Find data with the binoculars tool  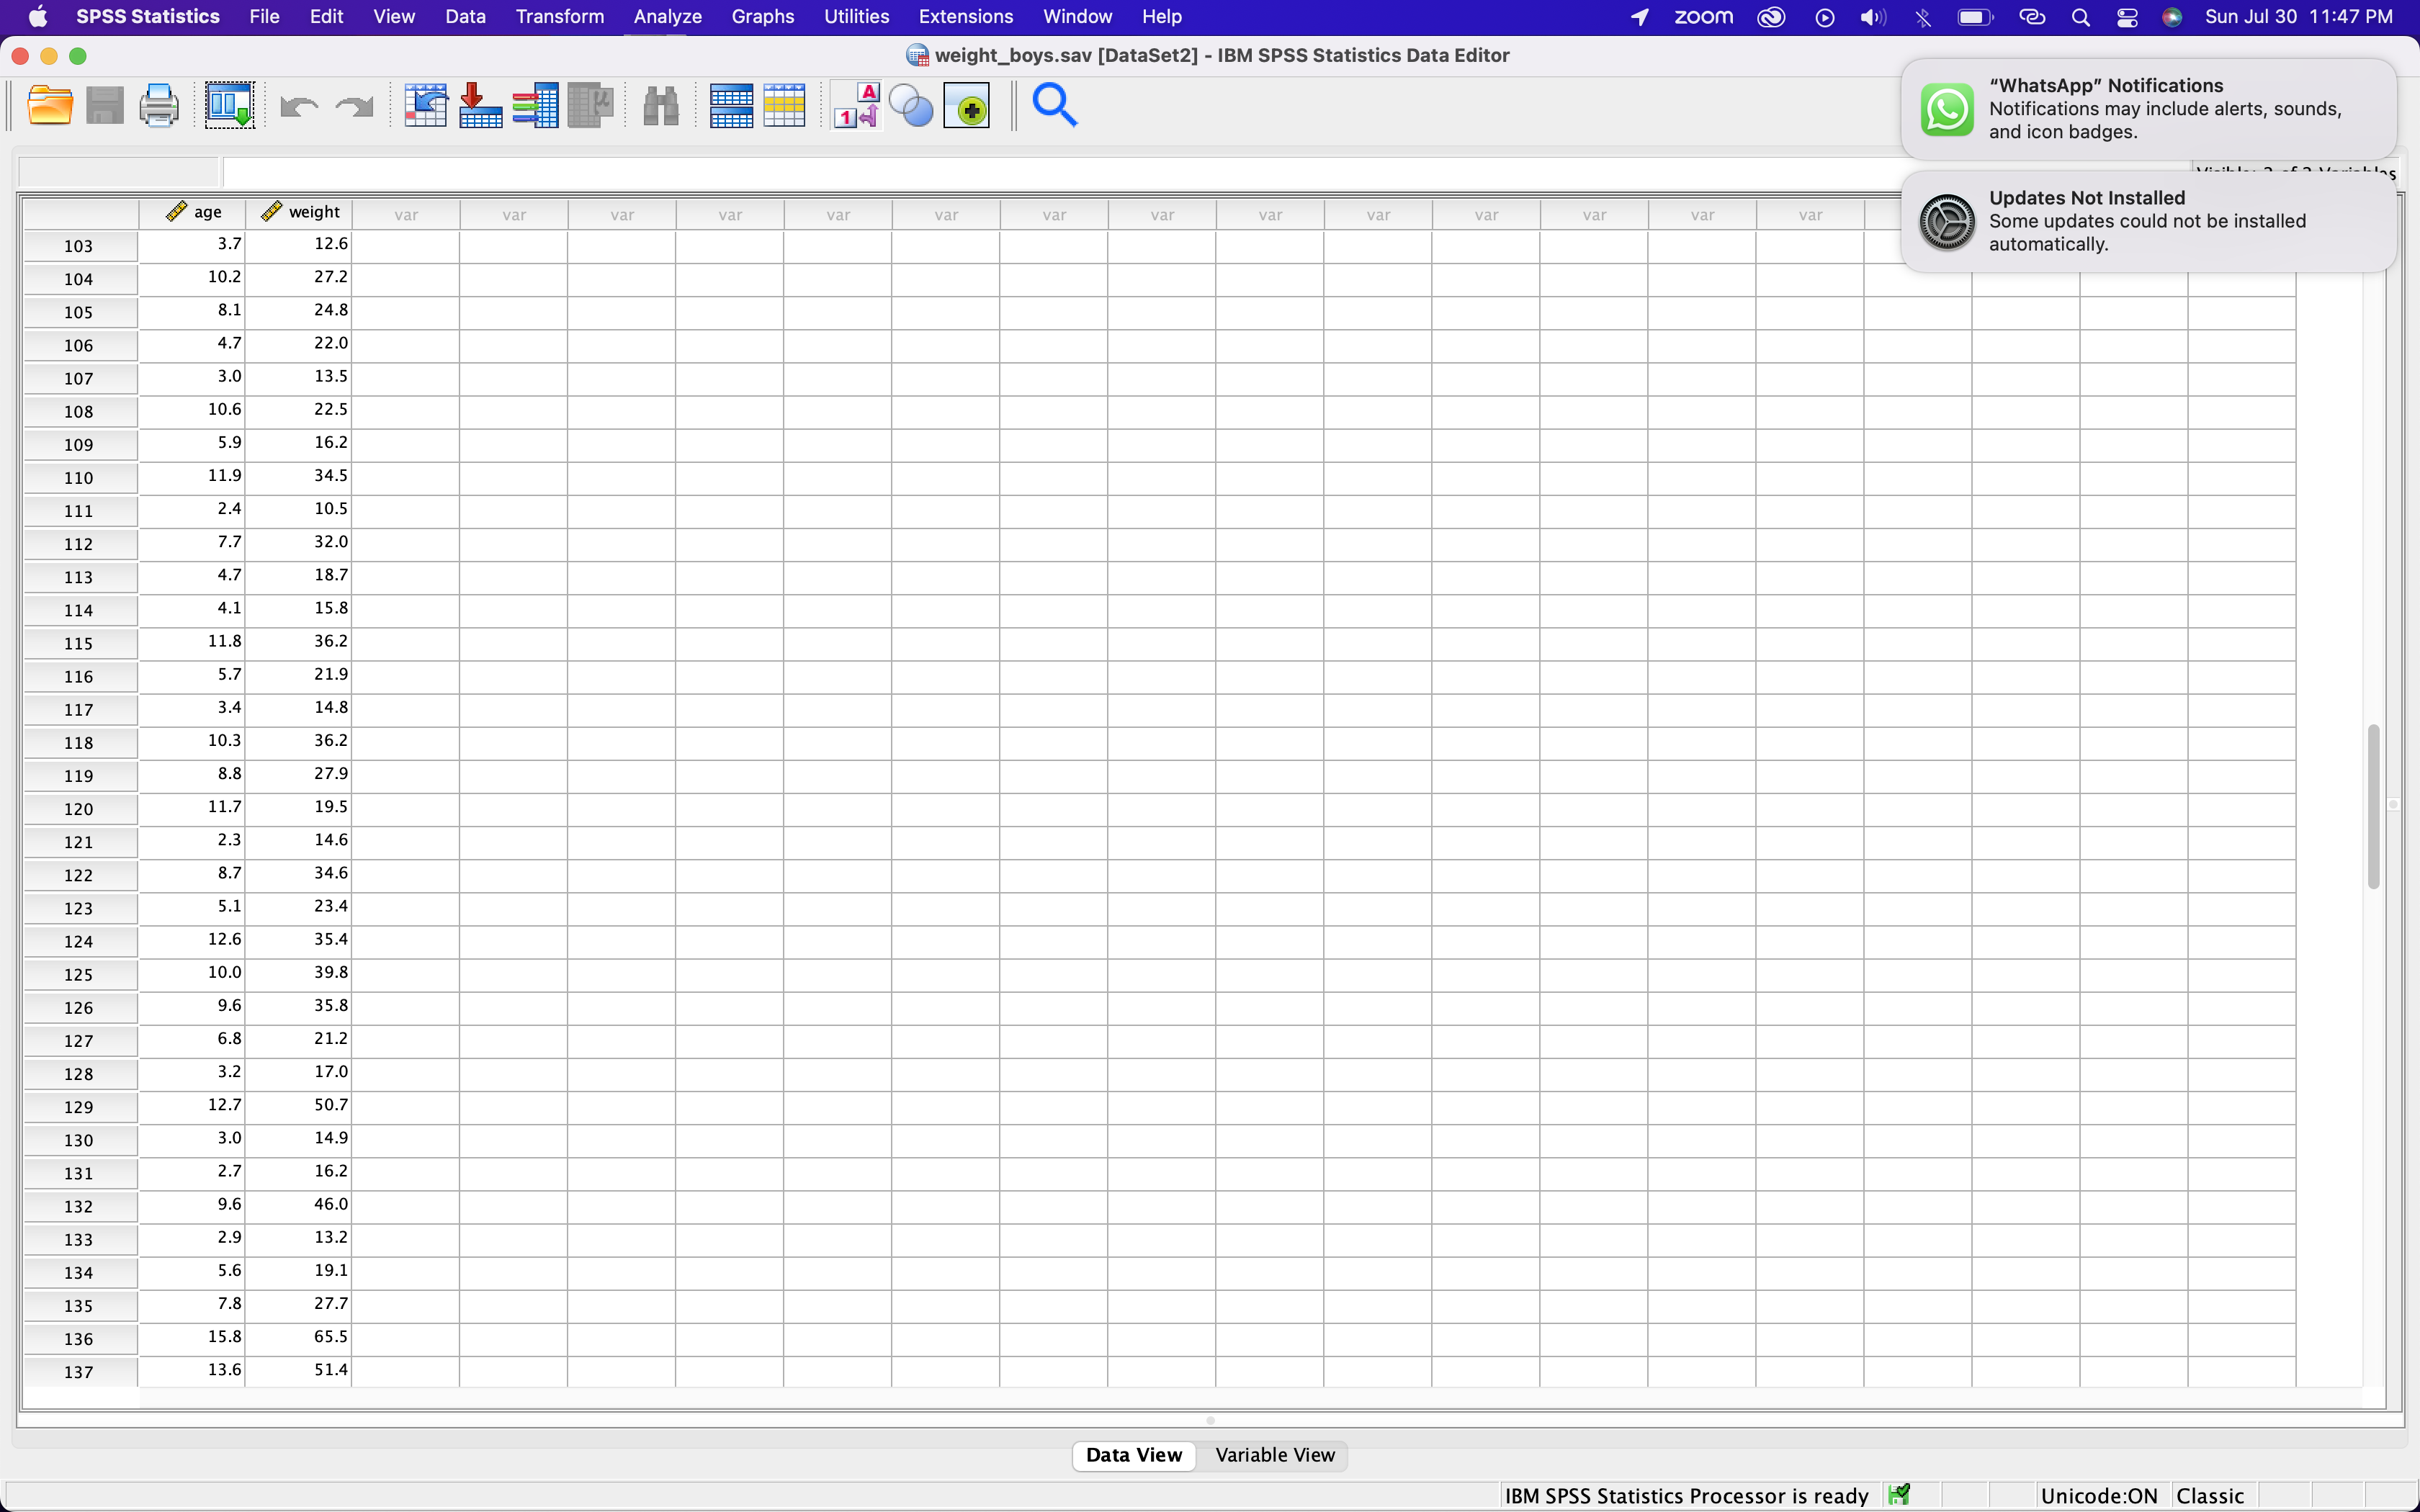pos(660,105)
